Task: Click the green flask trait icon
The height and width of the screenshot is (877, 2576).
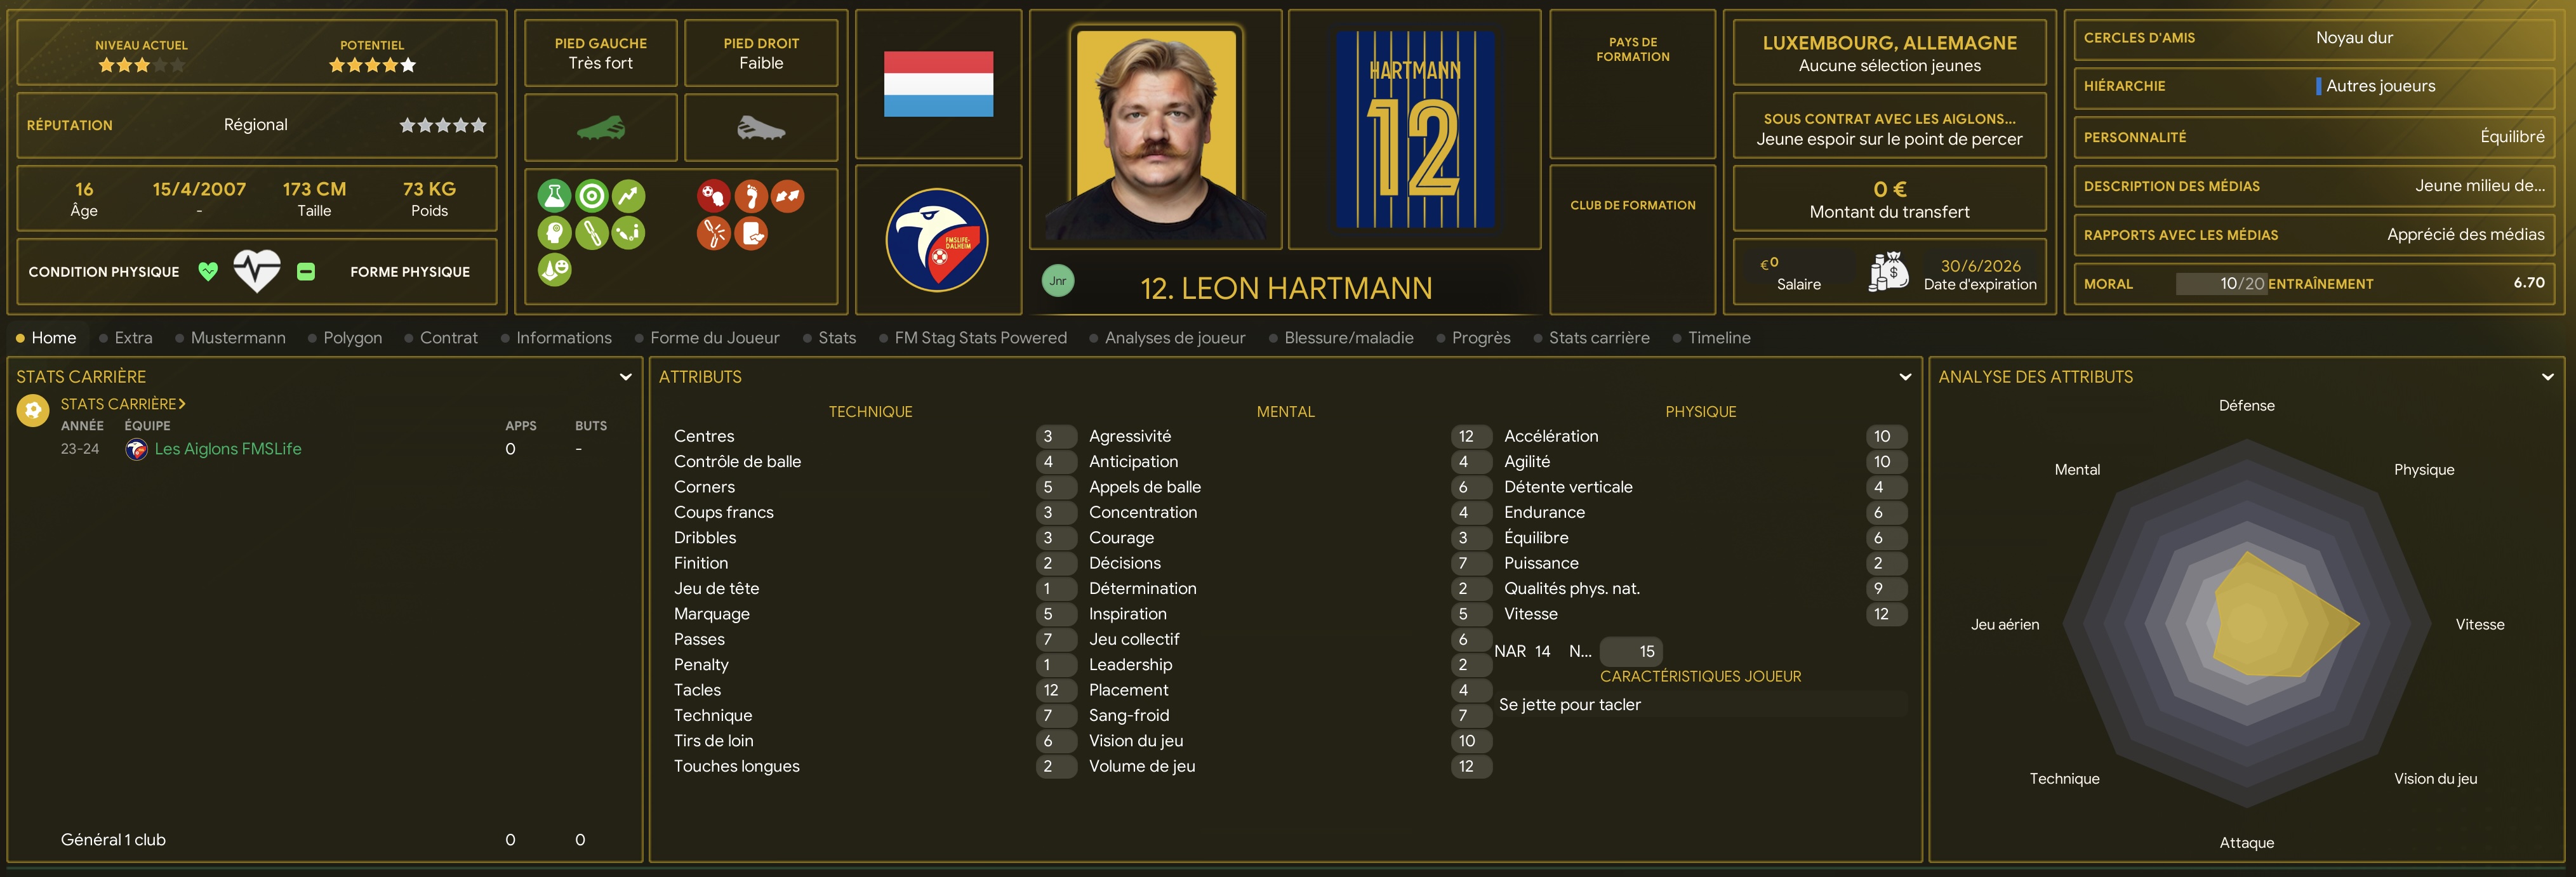Action: pyautogui.click(x=554, y=196)
